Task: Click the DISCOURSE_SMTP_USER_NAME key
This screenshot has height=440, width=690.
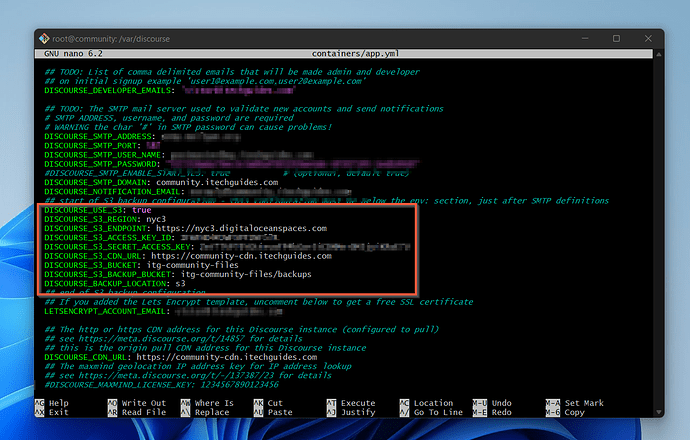Action: (x=104, y=155)
